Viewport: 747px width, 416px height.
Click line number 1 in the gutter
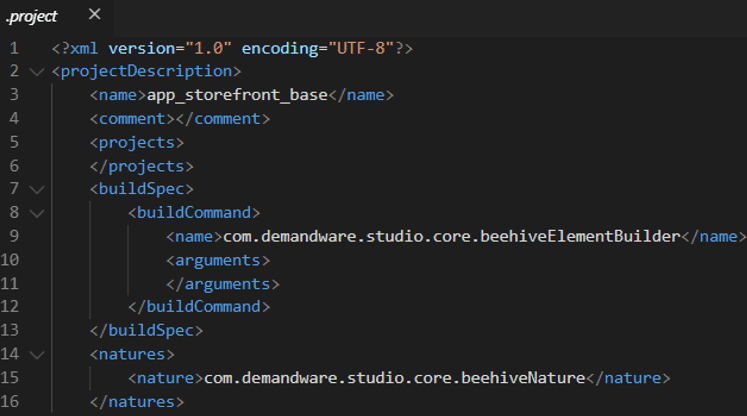point(14,48)
